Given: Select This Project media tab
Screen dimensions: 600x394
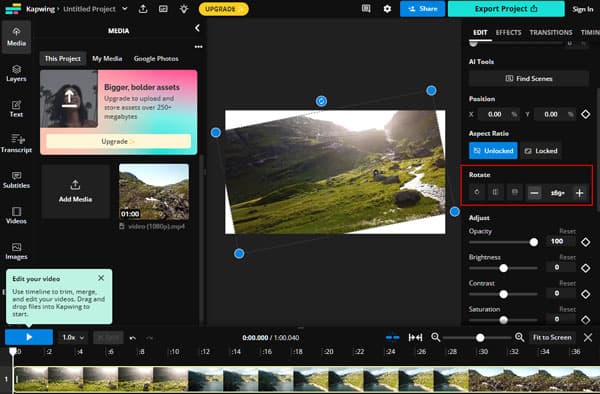Looking at the screenshot, I should click(63, 59).
